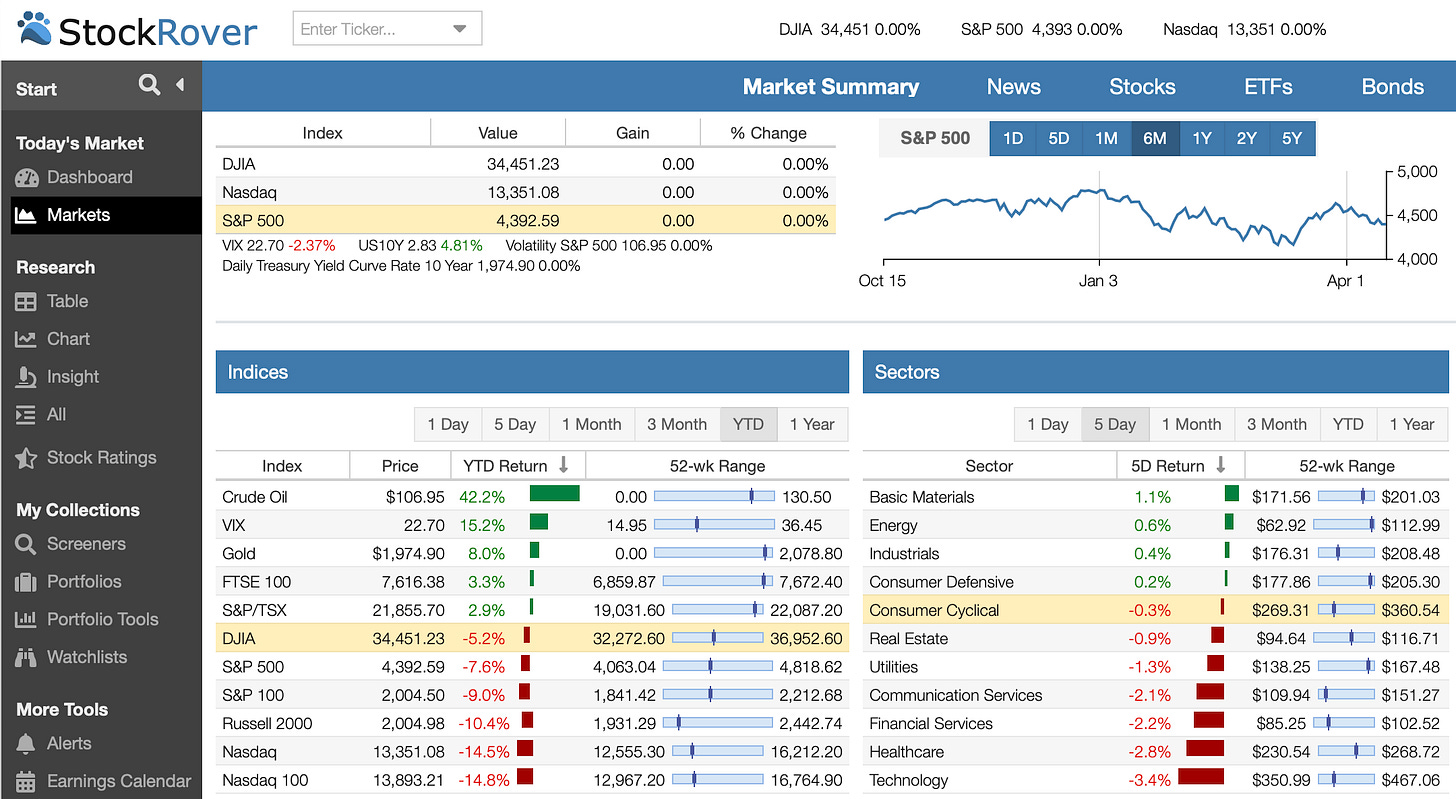This screenshot has width=1456, height=799.
Task: Set S&P 500 chart to 6M
Action: tap(1155, 138)
